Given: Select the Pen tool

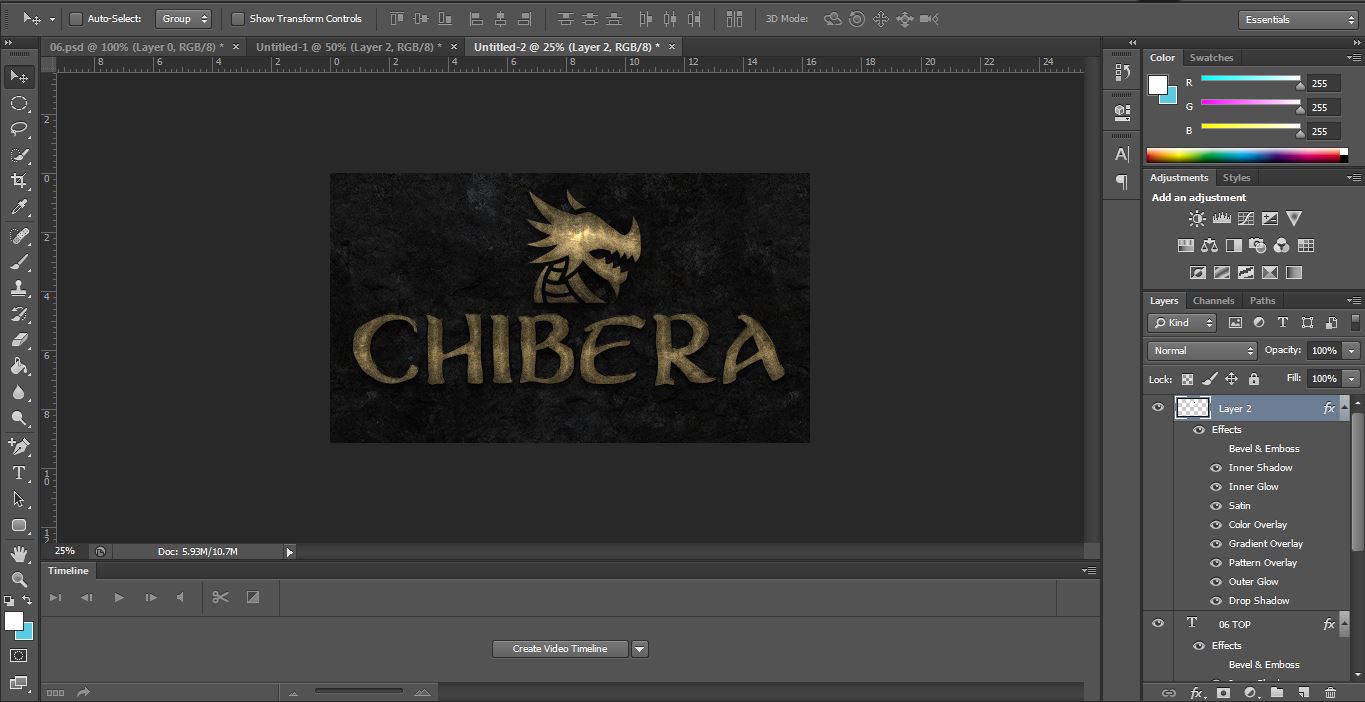Looking at the screenshot, I should point(19,446).
